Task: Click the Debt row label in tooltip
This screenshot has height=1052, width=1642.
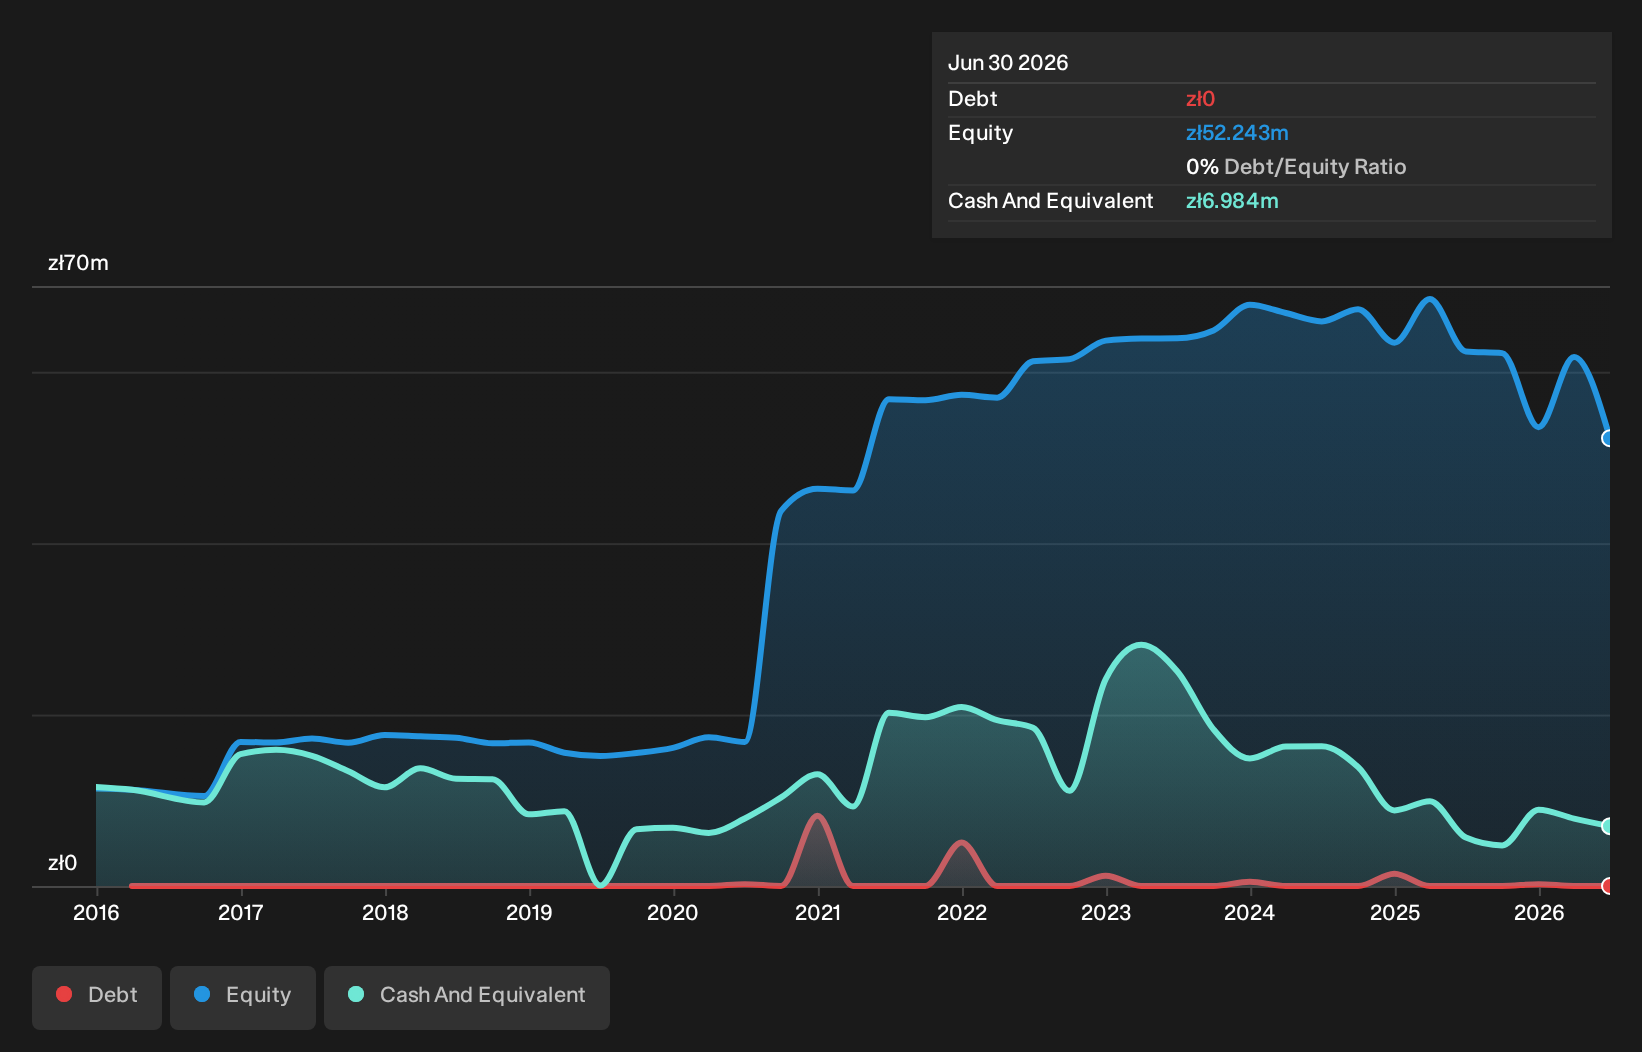Action: 973,99
